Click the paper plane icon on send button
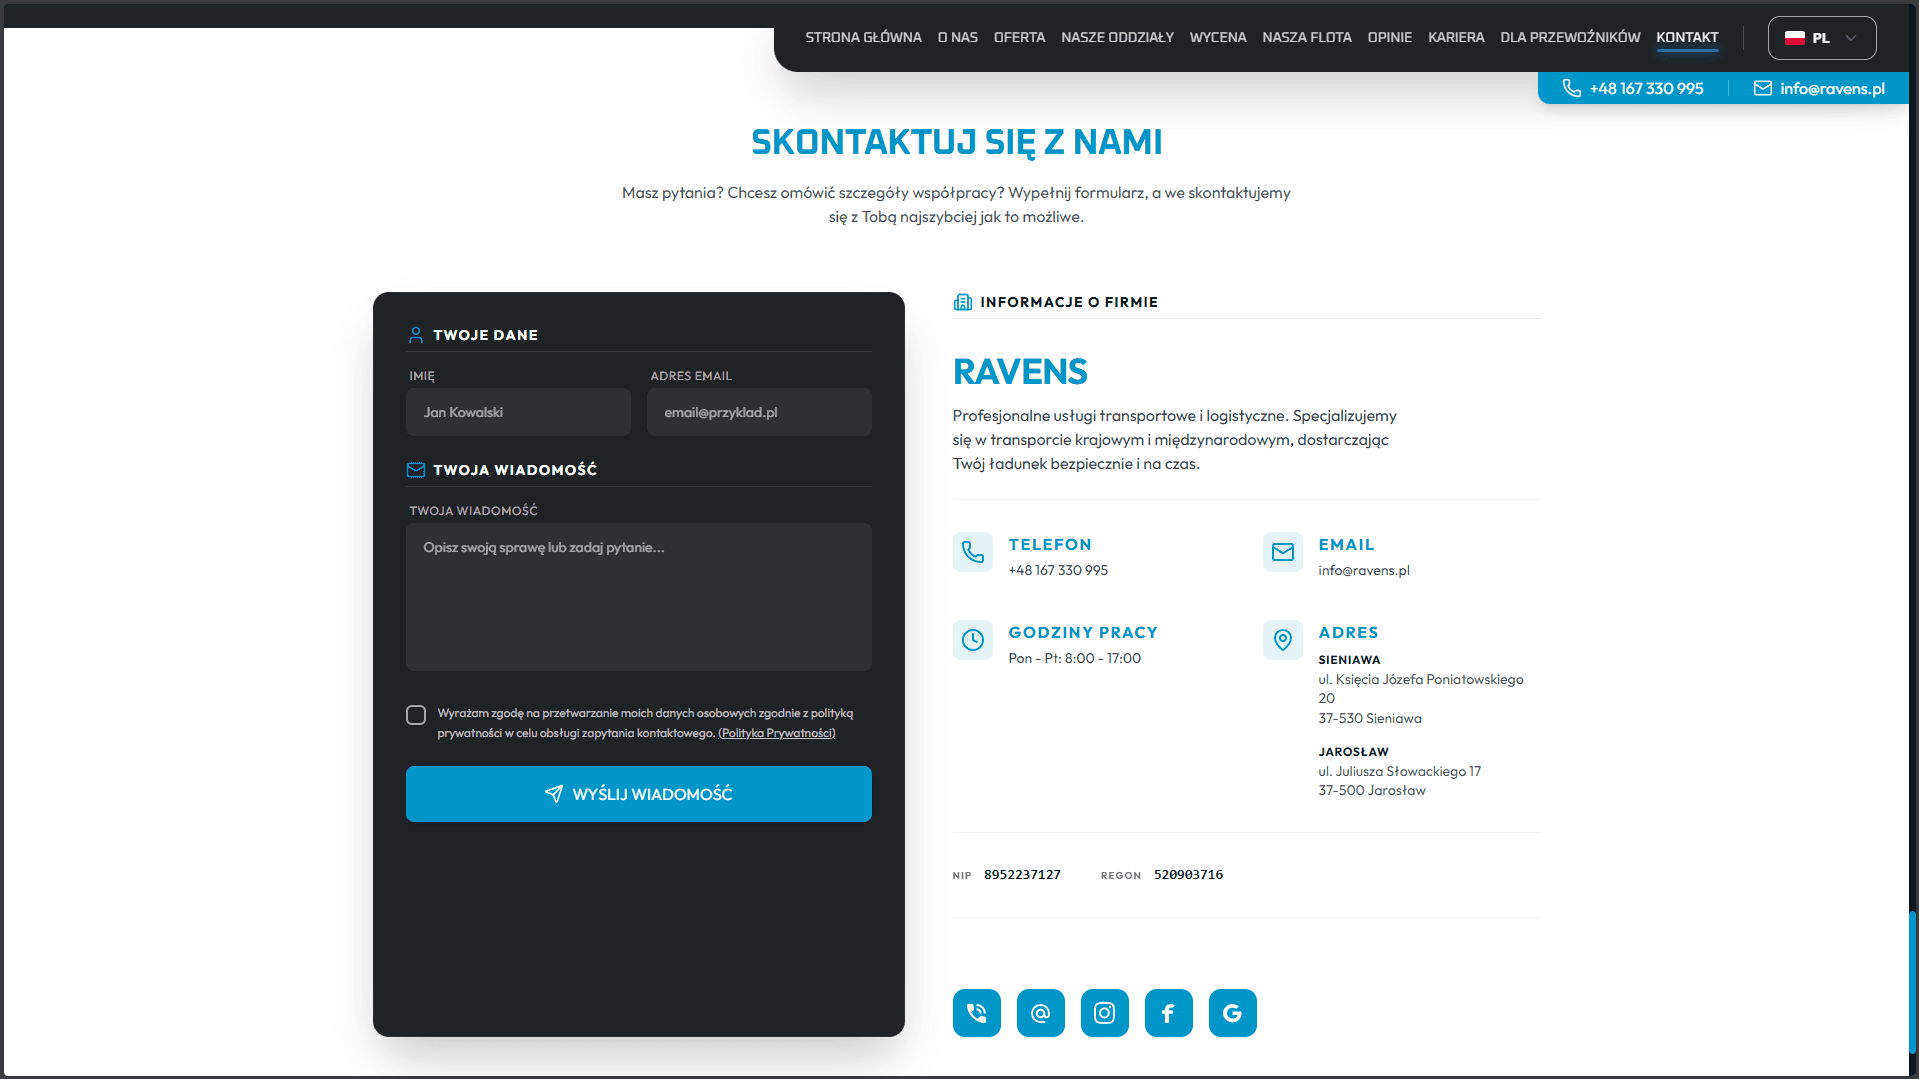The image size is (1919, 1079). [x=553, y=794]
